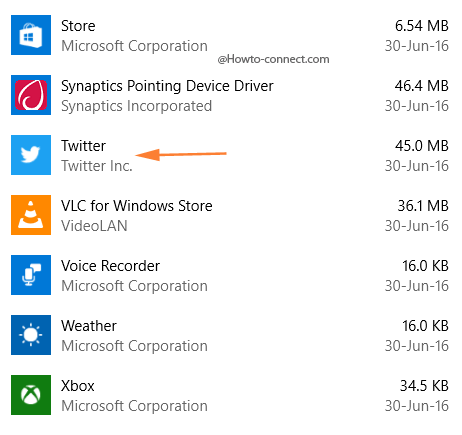Select the Weather sun icon
This screenshot has width=462, height=435.
click(31, 335)
